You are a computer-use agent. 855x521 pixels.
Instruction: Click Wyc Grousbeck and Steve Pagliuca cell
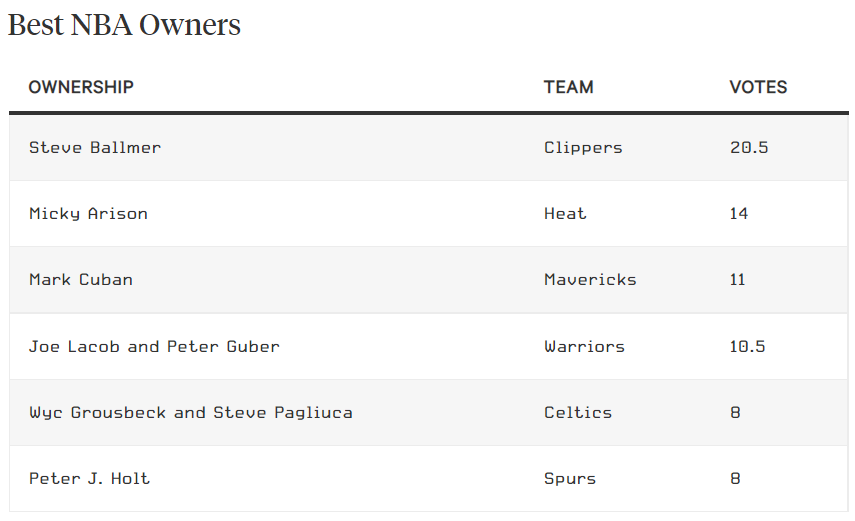tap(191, 413)
